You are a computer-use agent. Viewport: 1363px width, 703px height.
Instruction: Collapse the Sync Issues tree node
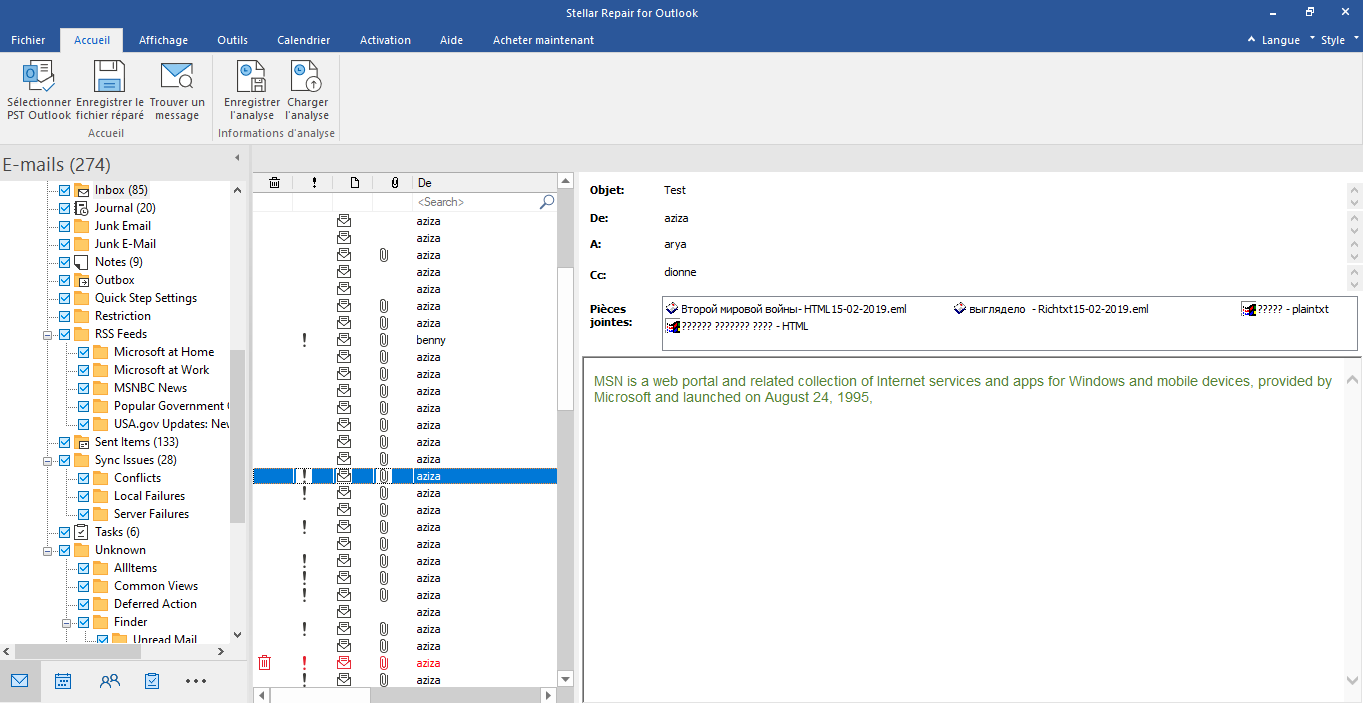47,460
